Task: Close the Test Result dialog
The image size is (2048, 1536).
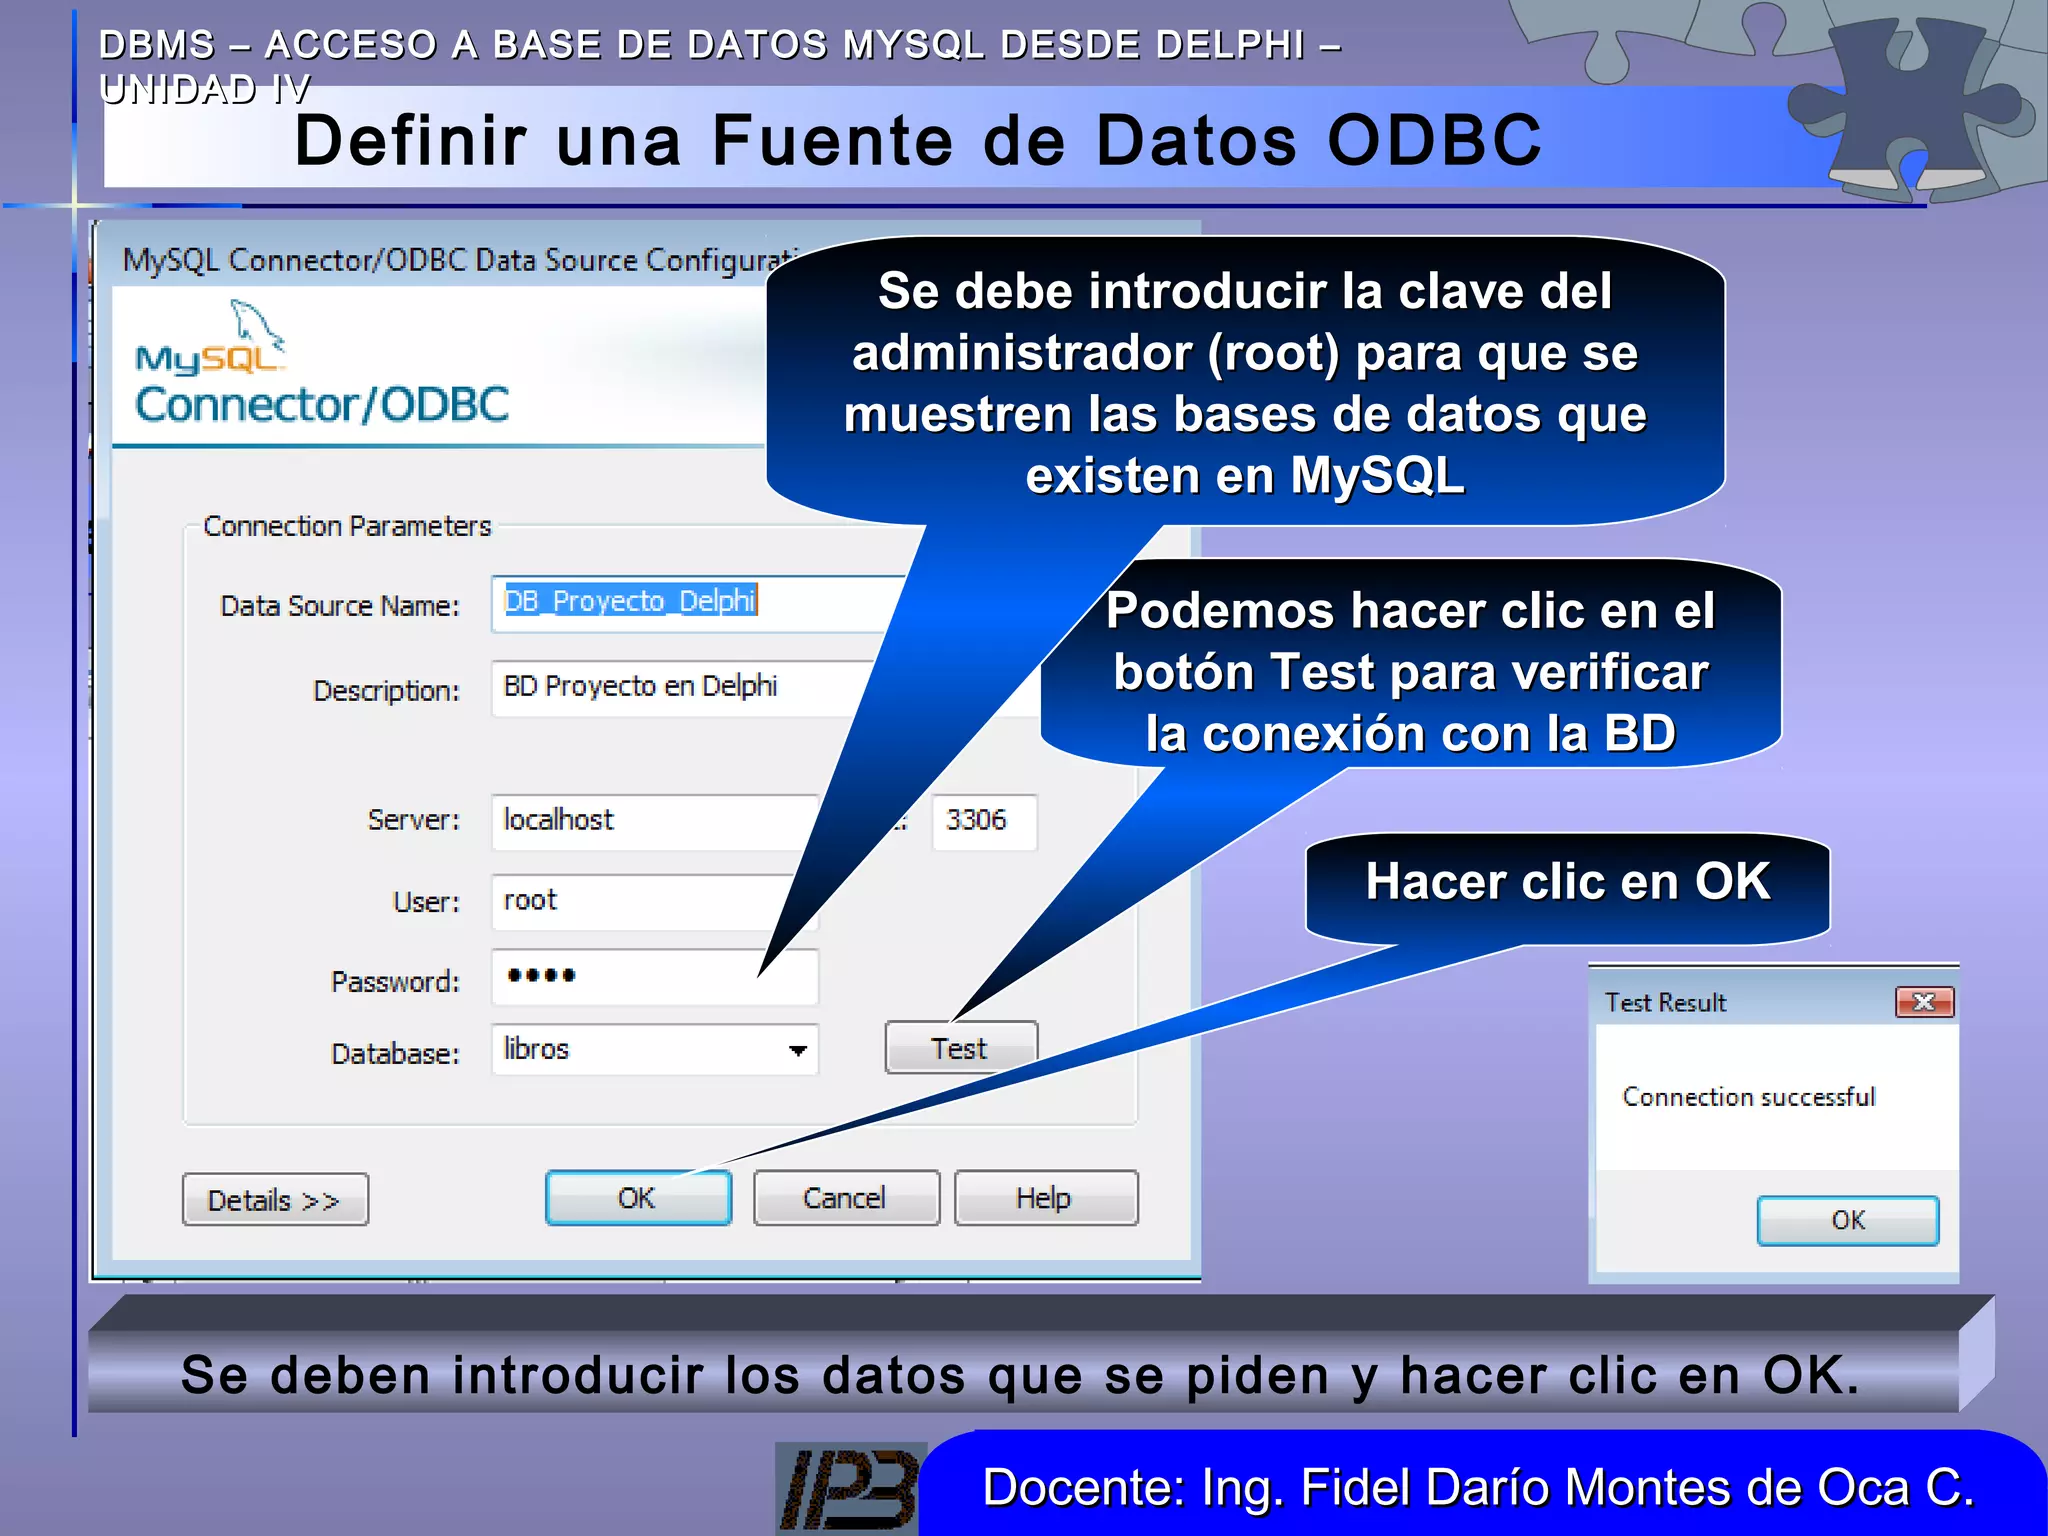Action: [1924, 1002]
